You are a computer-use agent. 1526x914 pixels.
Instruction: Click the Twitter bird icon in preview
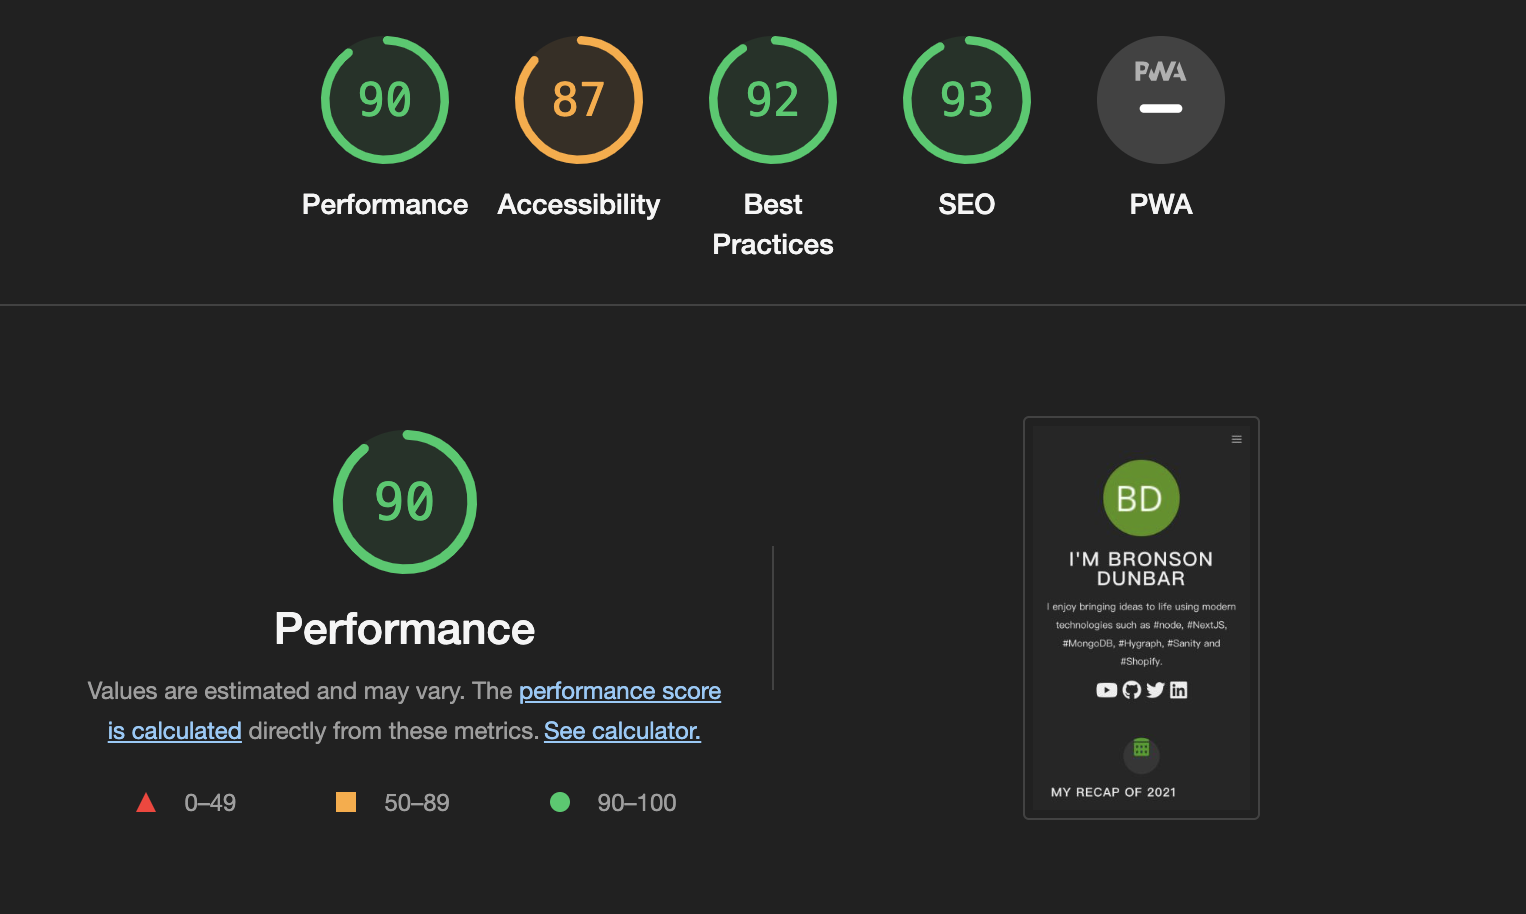click(1155, 690)
